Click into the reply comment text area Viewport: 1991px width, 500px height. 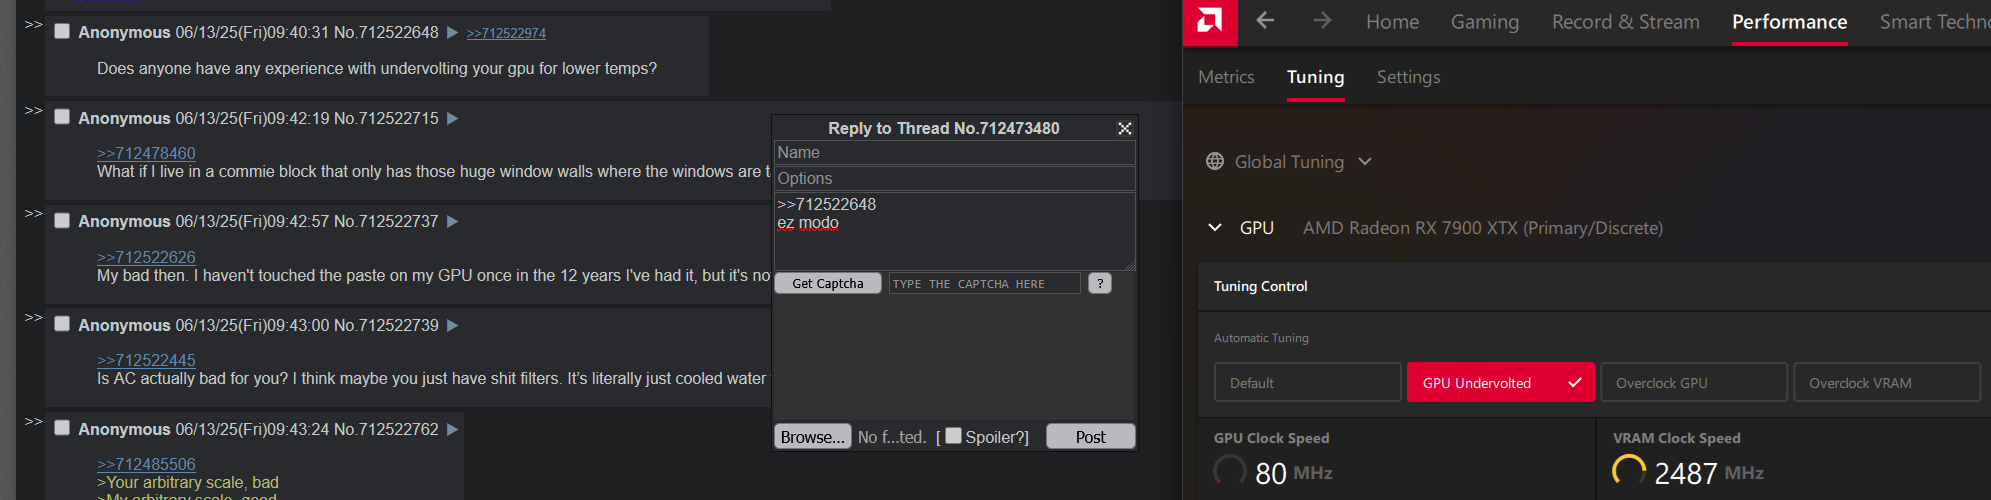[x=955, y=231]
